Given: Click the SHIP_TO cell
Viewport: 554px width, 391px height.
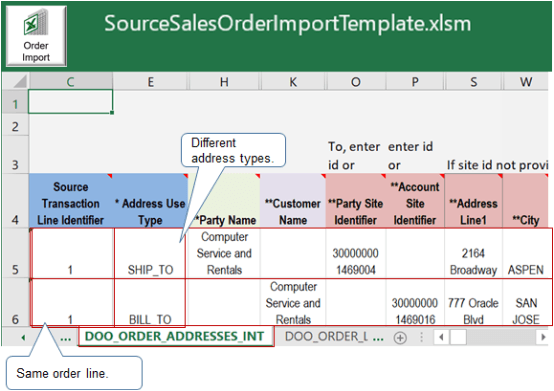Looking at the screenshot, I should click(x=151, y=253).
